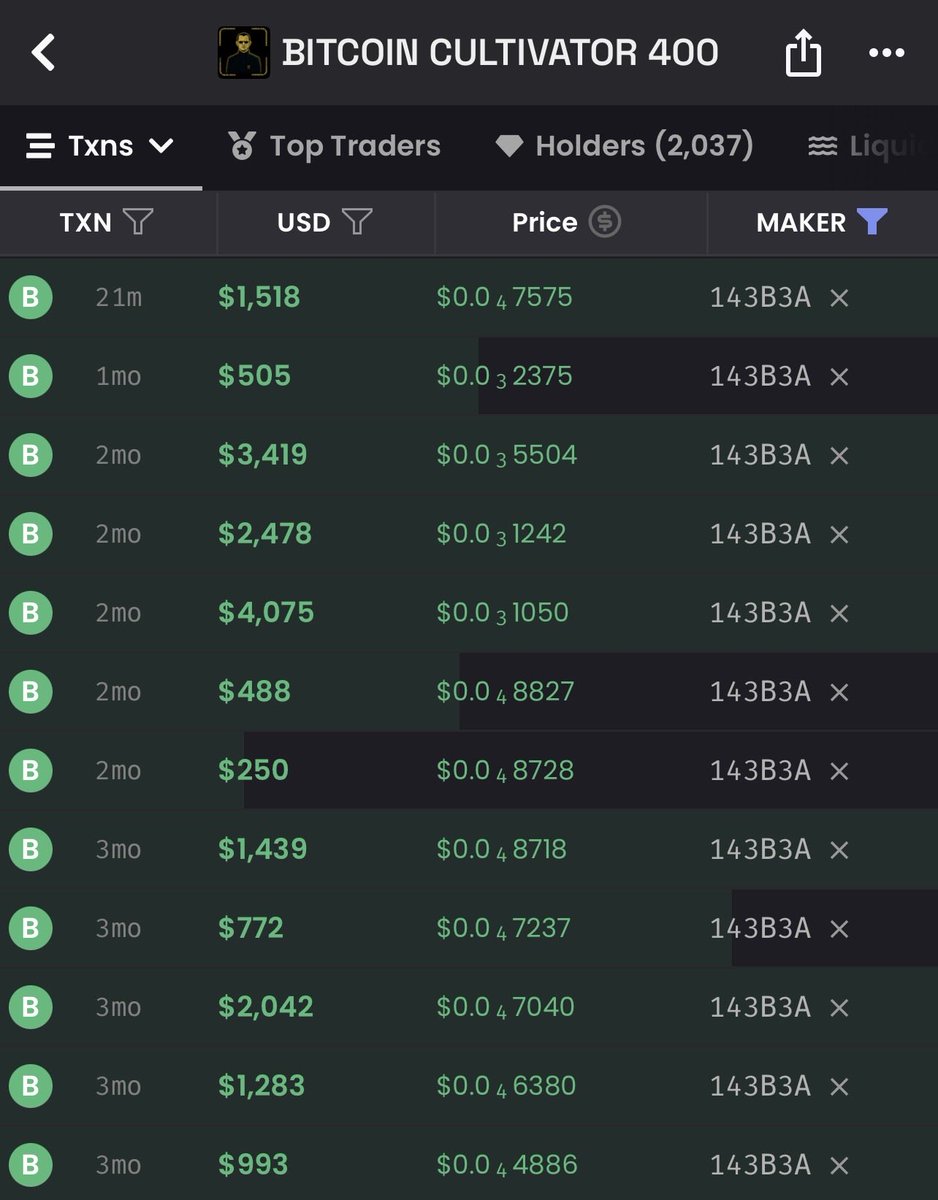Select the $4,075 USD amount
Viewport: 938px width, 1200px height.
pos(266,614)
